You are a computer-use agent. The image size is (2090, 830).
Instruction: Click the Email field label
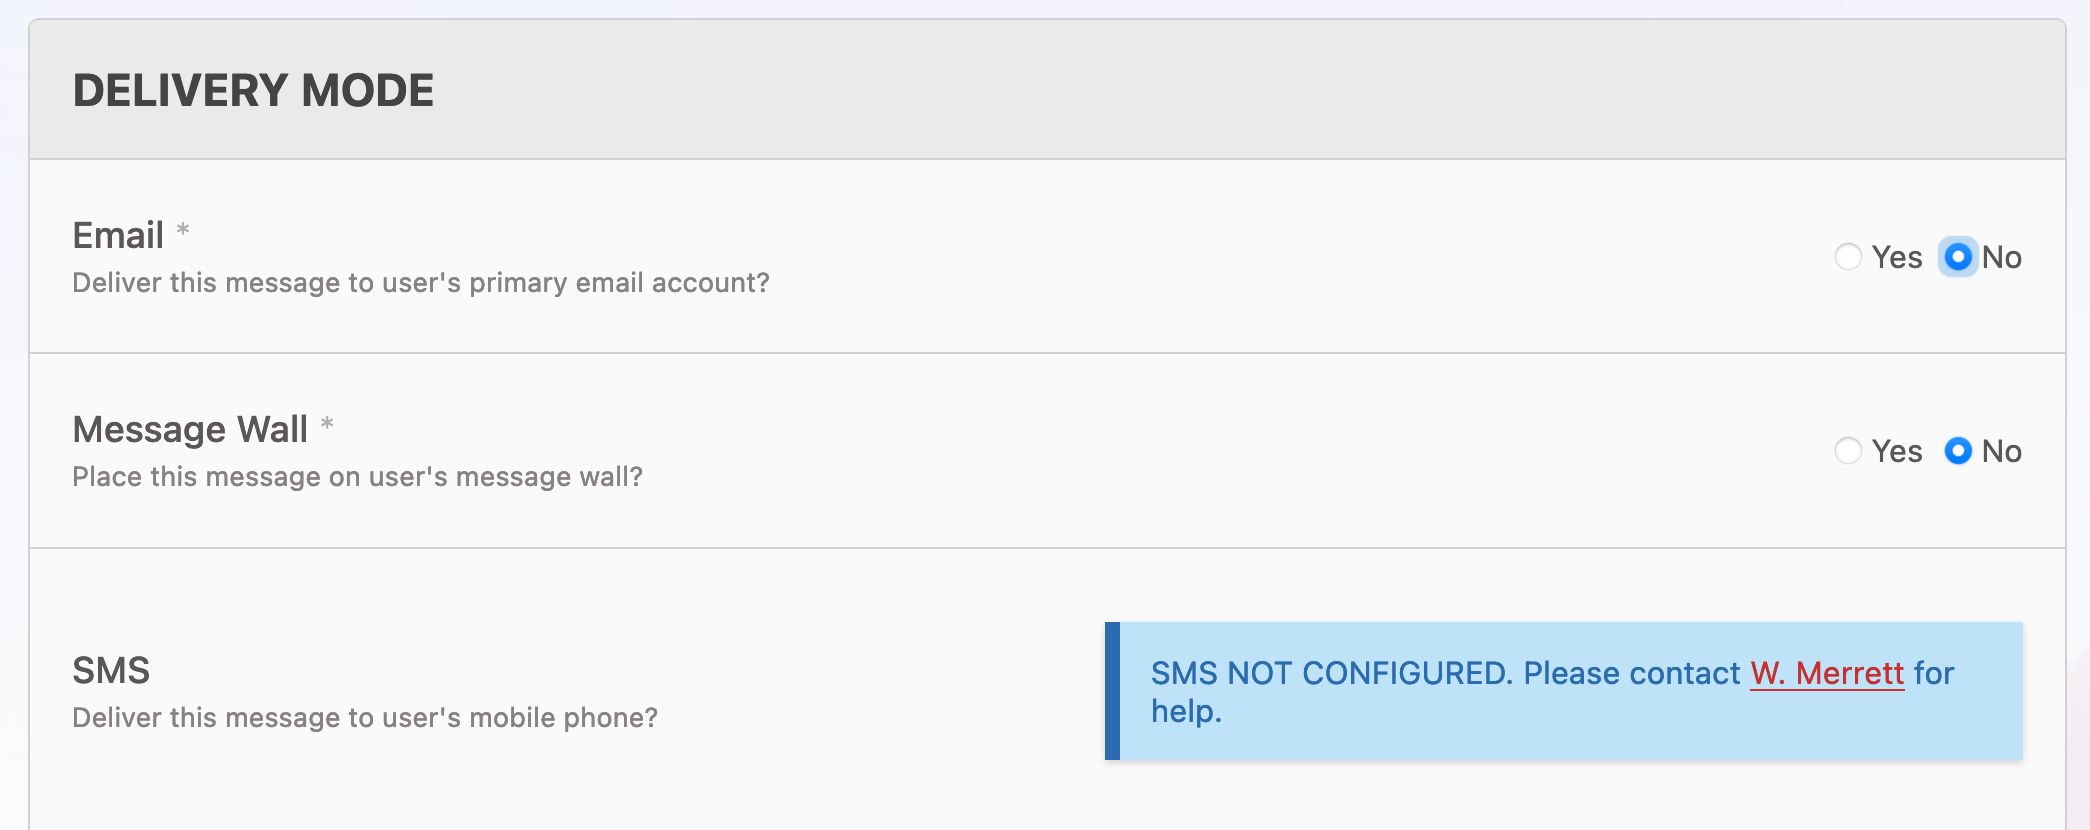point(118,235)
